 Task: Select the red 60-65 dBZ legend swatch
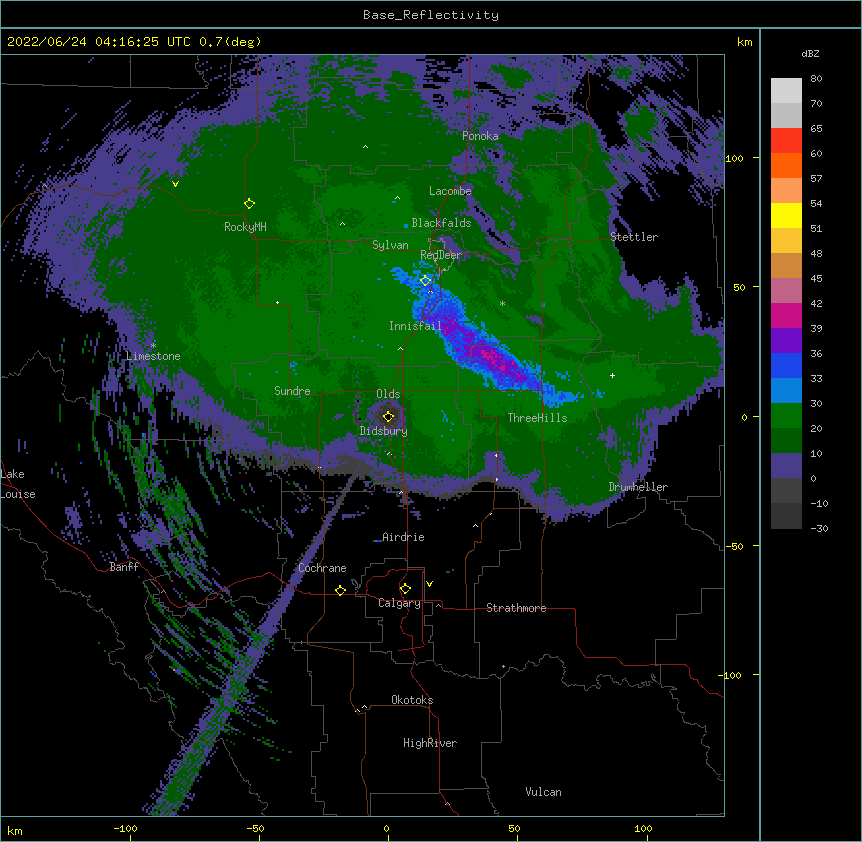786,141
